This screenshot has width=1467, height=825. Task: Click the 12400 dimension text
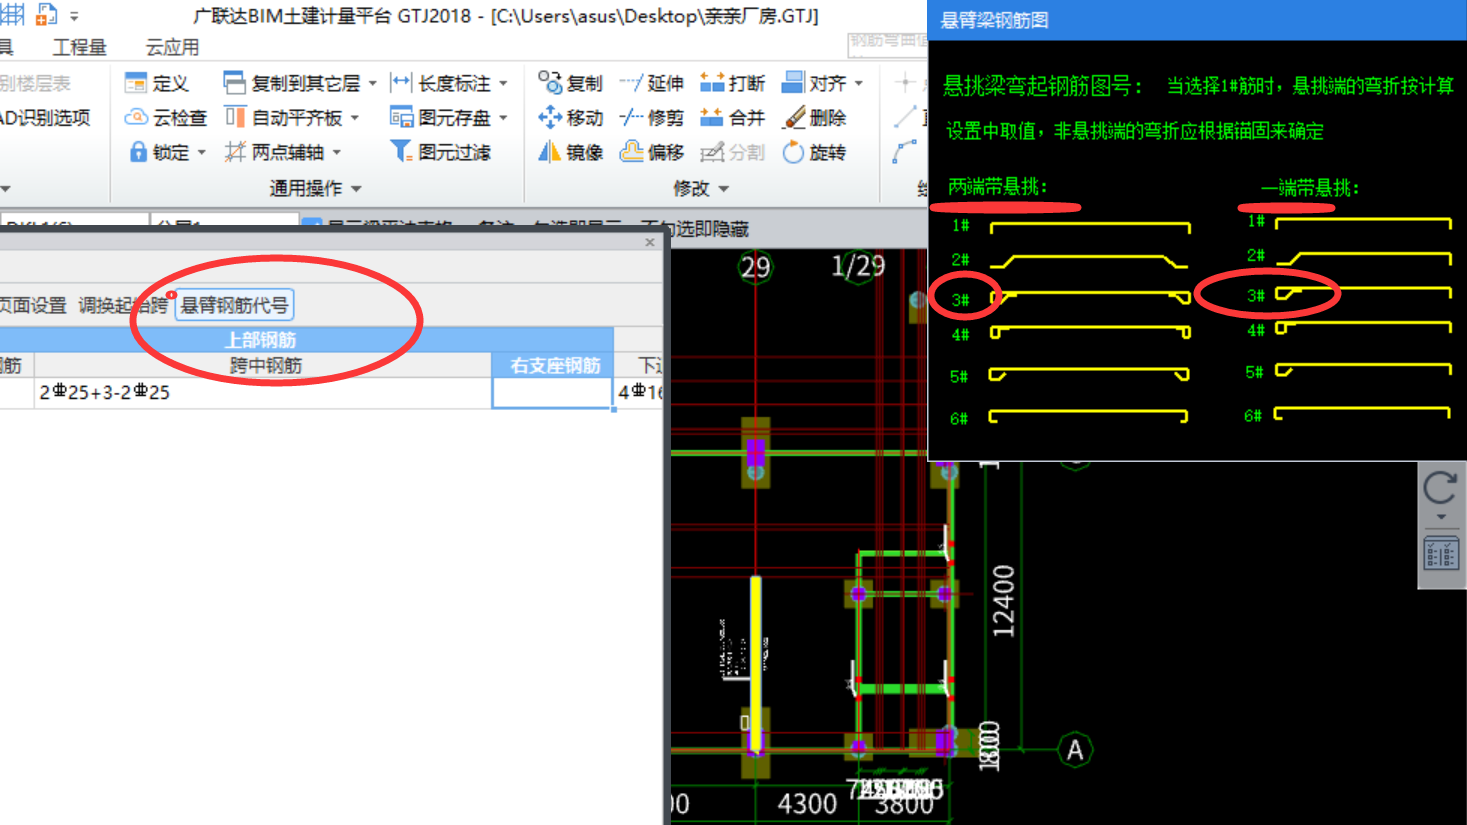click(1003, 601)
